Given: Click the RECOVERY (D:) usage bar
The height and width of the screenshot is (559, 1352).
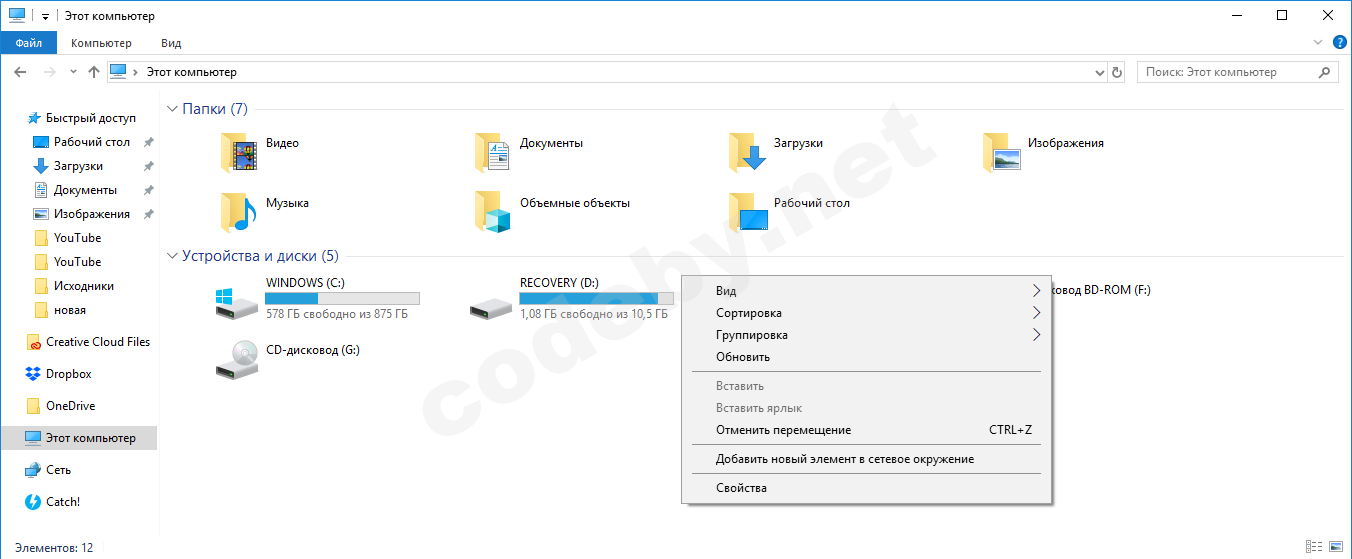Looking at the screenshot, I should [597, 298].
